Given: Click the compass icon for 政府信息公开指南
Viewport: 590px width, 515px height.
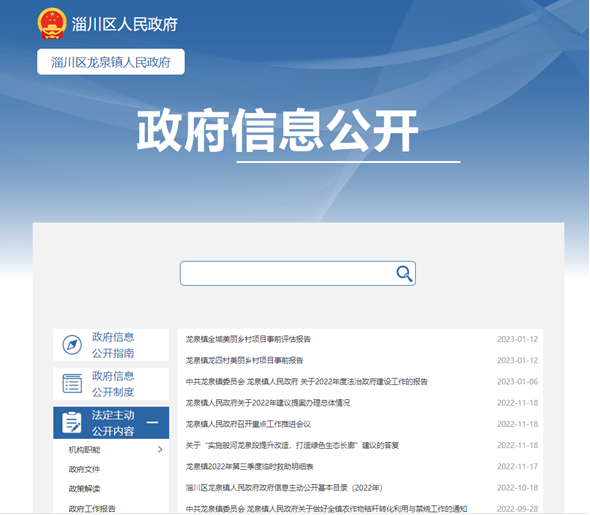Looking at the screenshot, I should [x=72, y=345].
